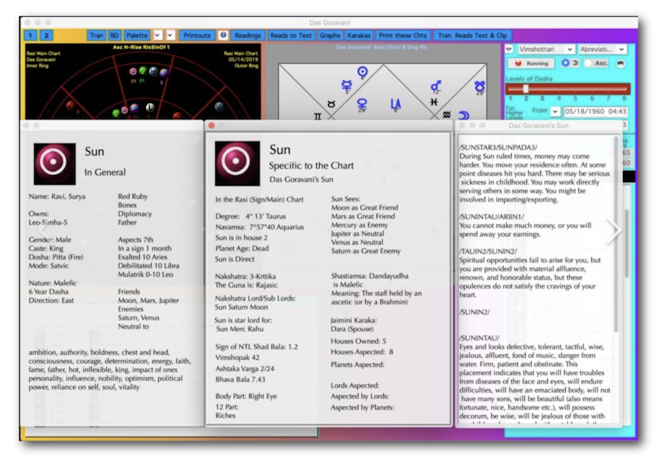Click the Tran. Reads Text & Clip button
This screenshot has height=475, width=666.
point(473,35)
